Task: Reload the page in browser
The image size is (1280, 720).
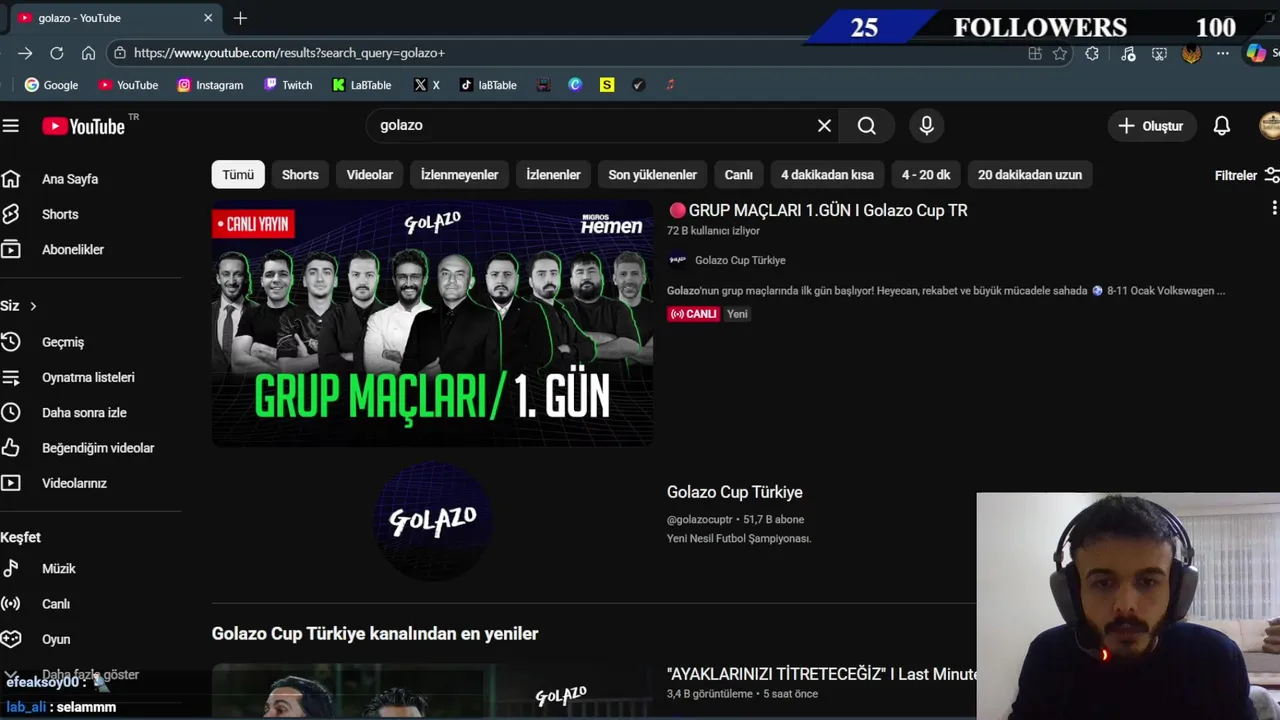Action: coord(57,53)
